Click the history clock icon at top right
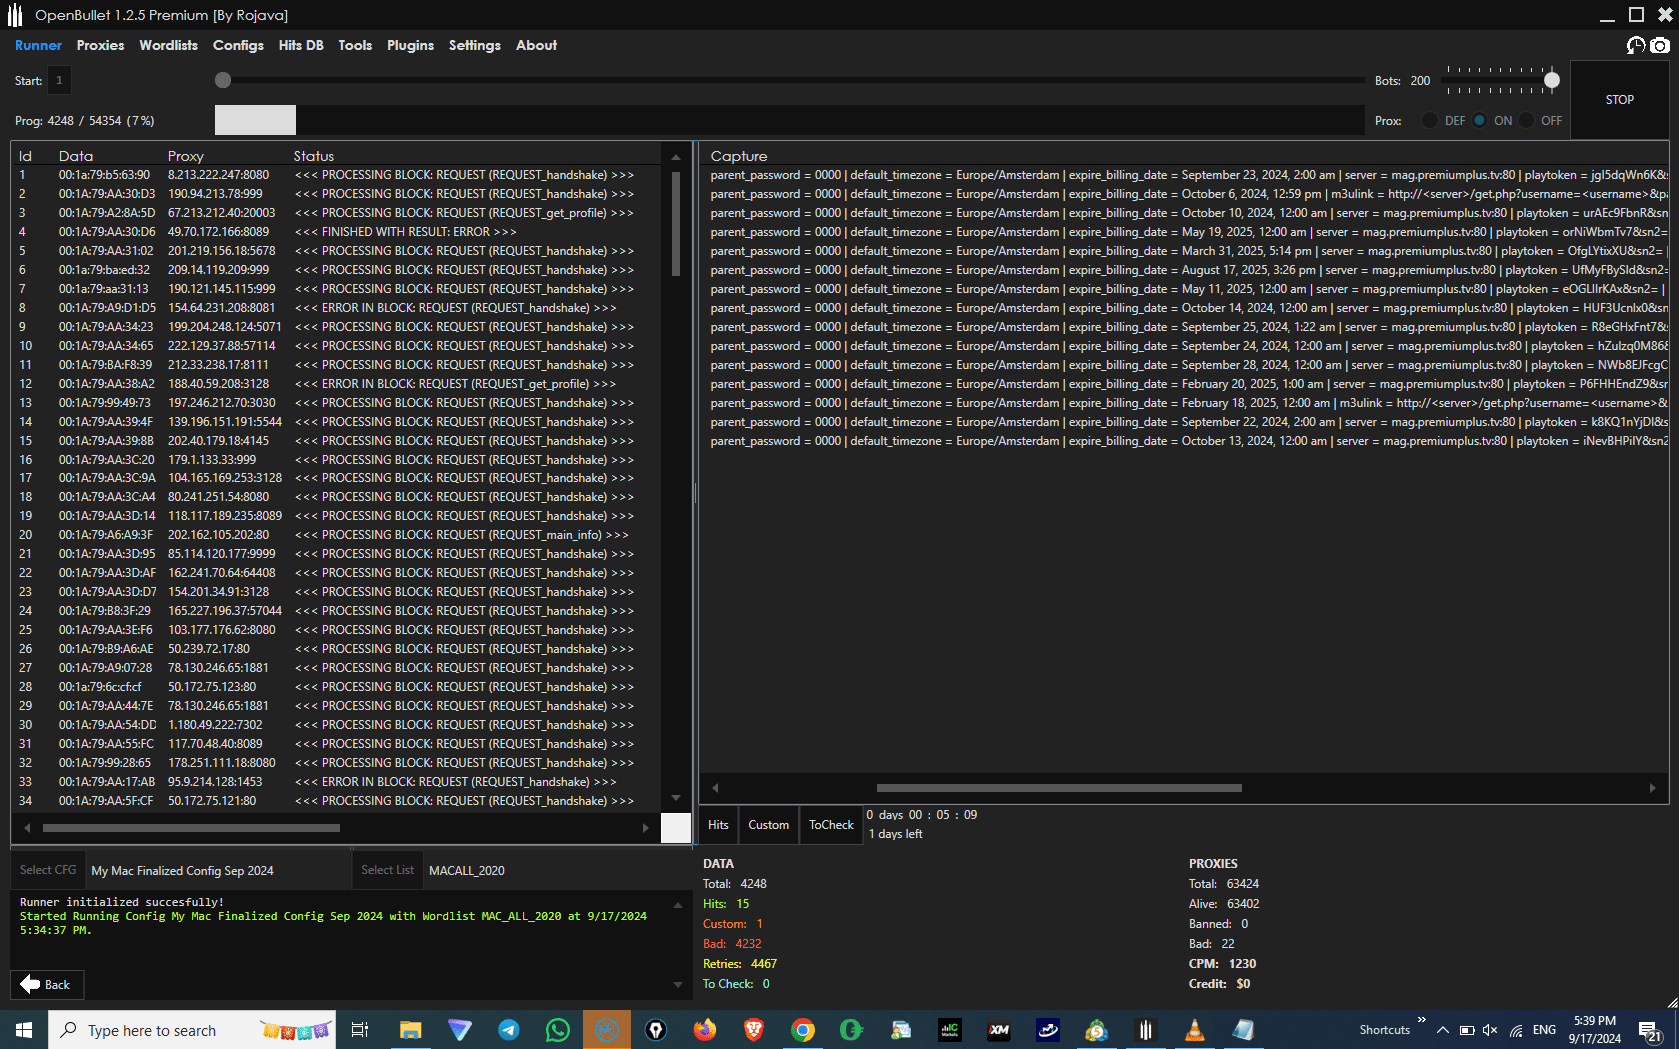Screen dimensions: 1679x1049 (1636, 46)
